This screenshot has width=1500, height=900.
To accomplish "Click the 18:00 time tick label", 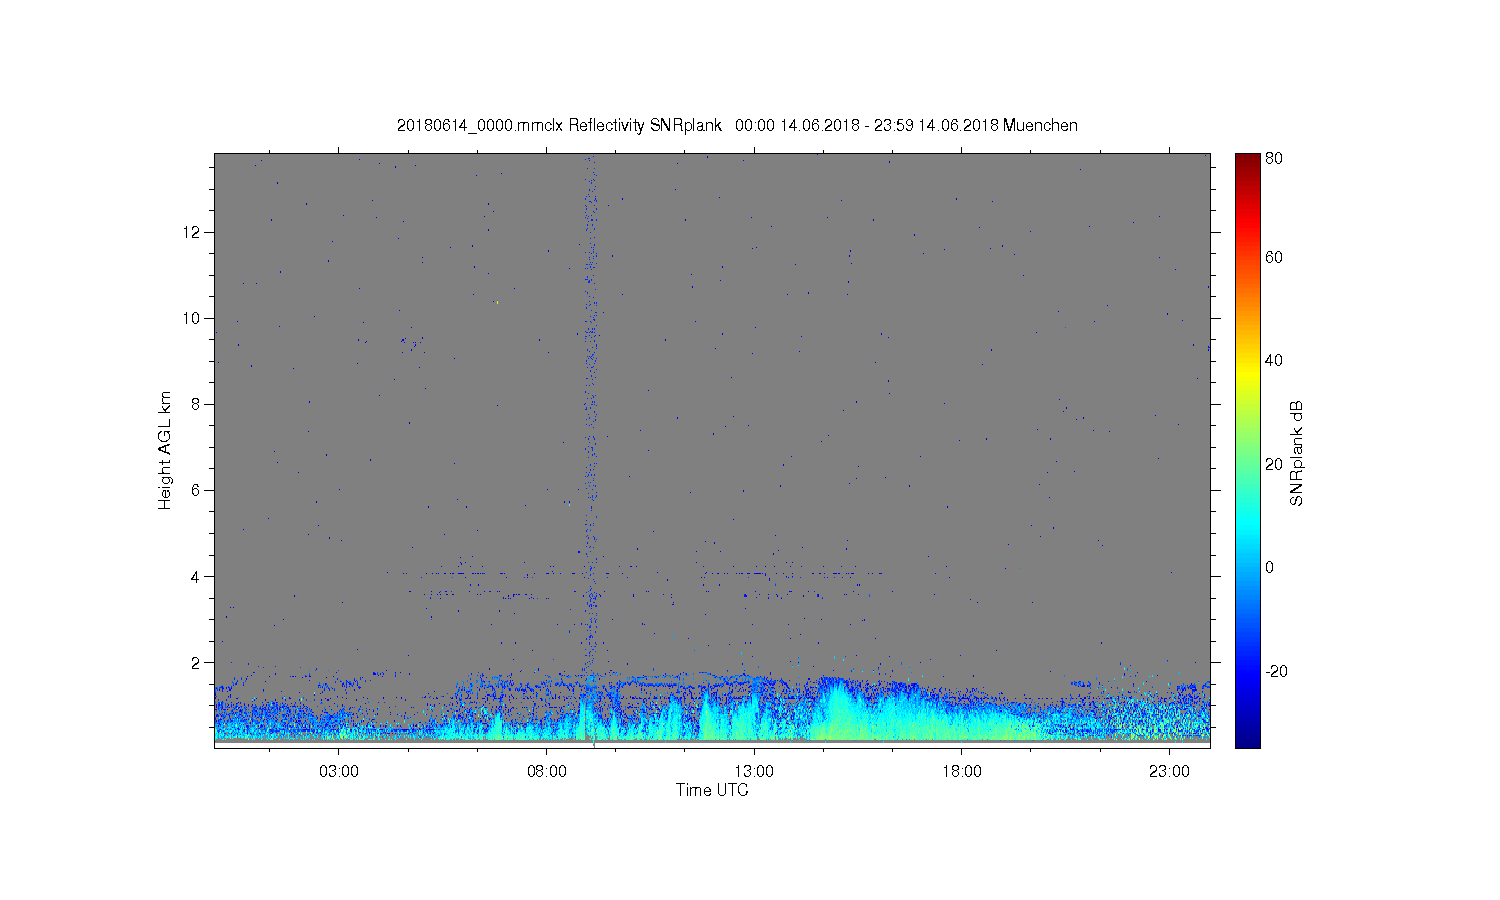I will click(962, 772).
